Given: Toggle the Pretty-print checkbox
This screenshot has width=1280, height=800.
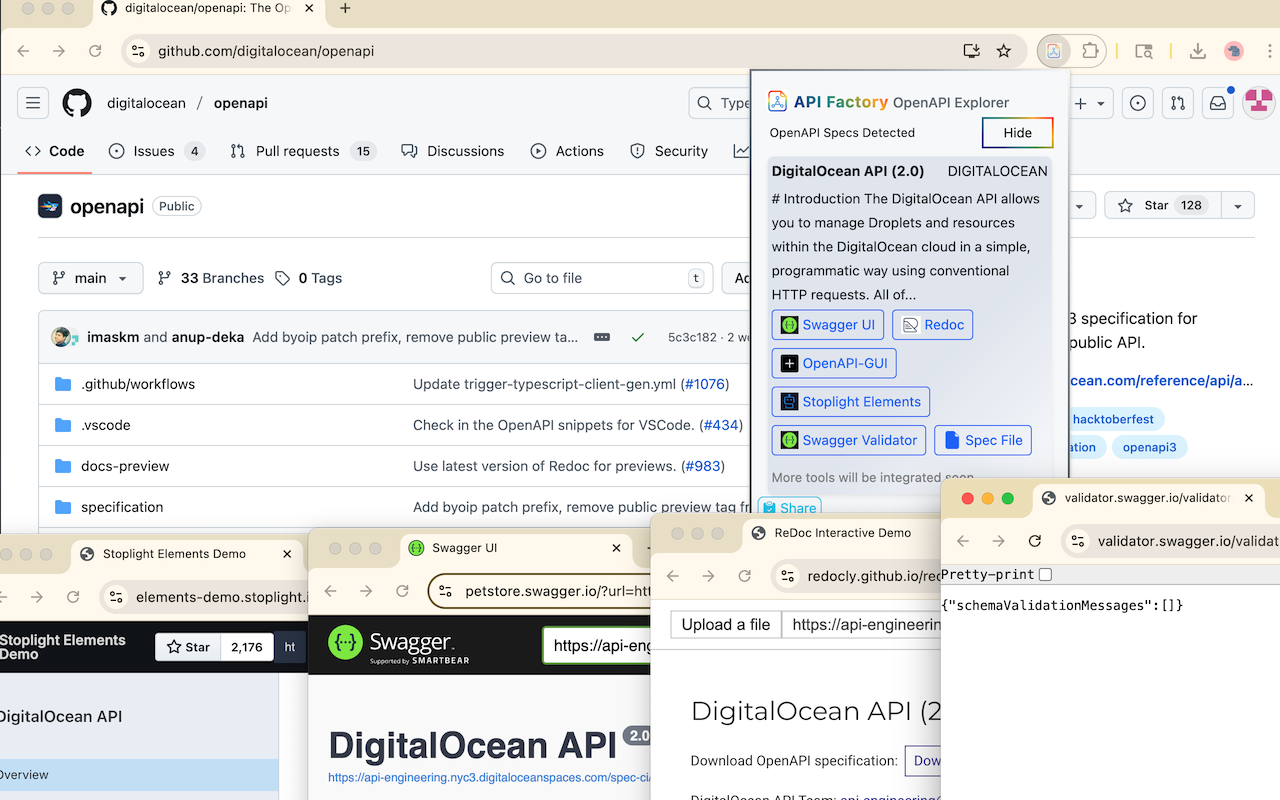Looking at the screenshot, I should (1045, 574).
